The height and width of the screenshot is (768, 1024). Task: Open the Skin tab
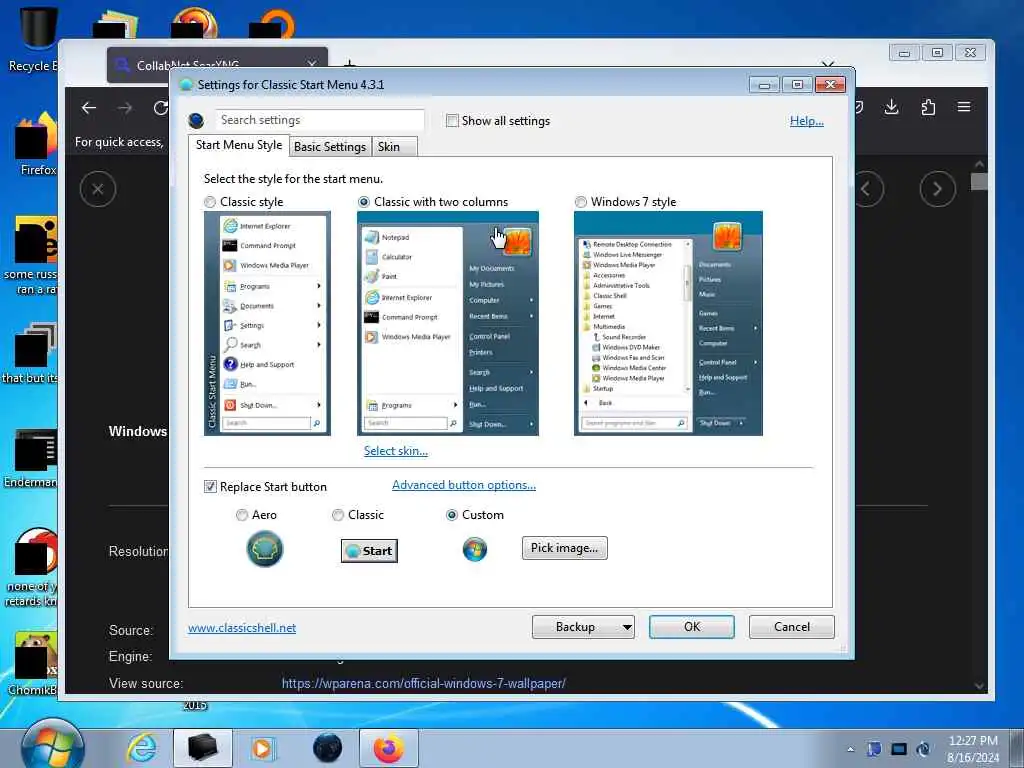pyautogui.click(x=394, y=147)
